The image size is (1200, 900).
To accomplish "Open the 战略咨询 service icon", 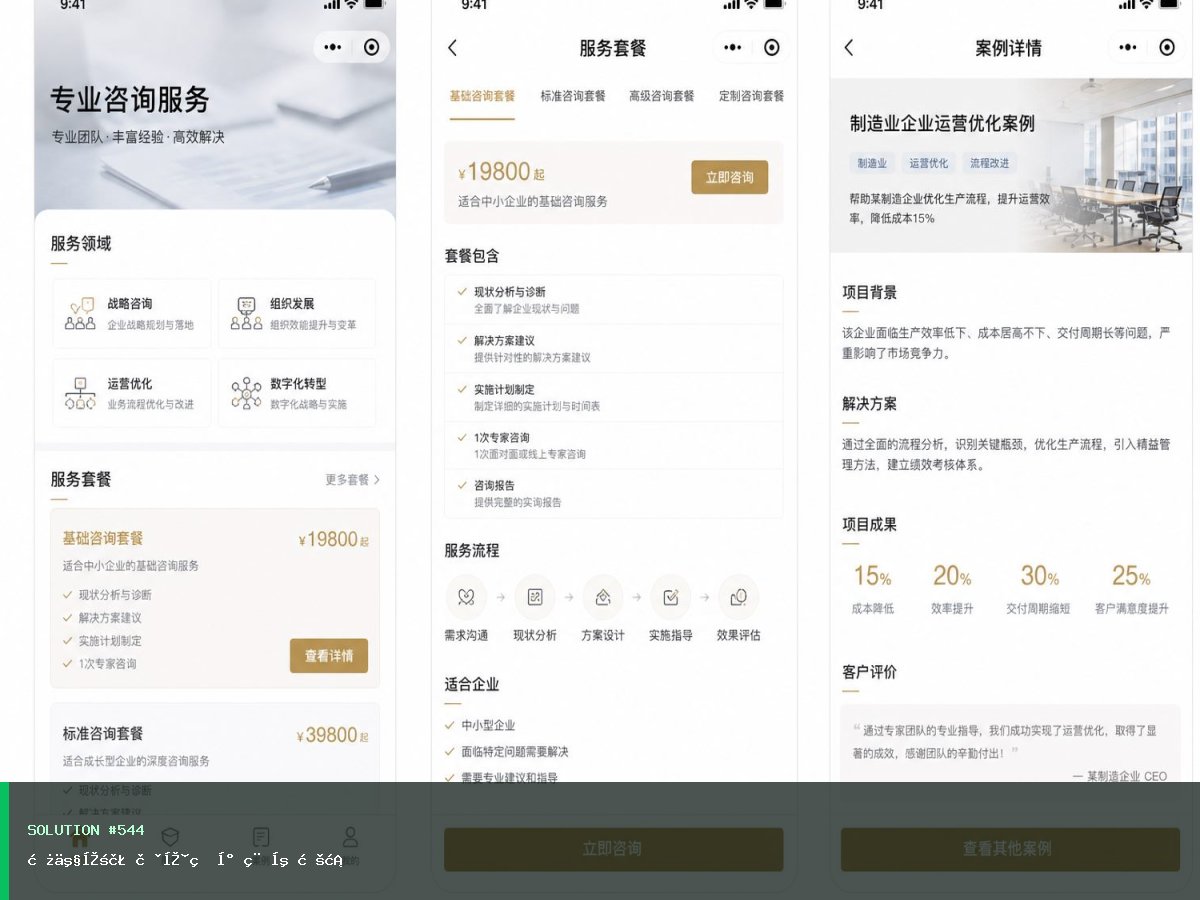I will click(80, 313).
